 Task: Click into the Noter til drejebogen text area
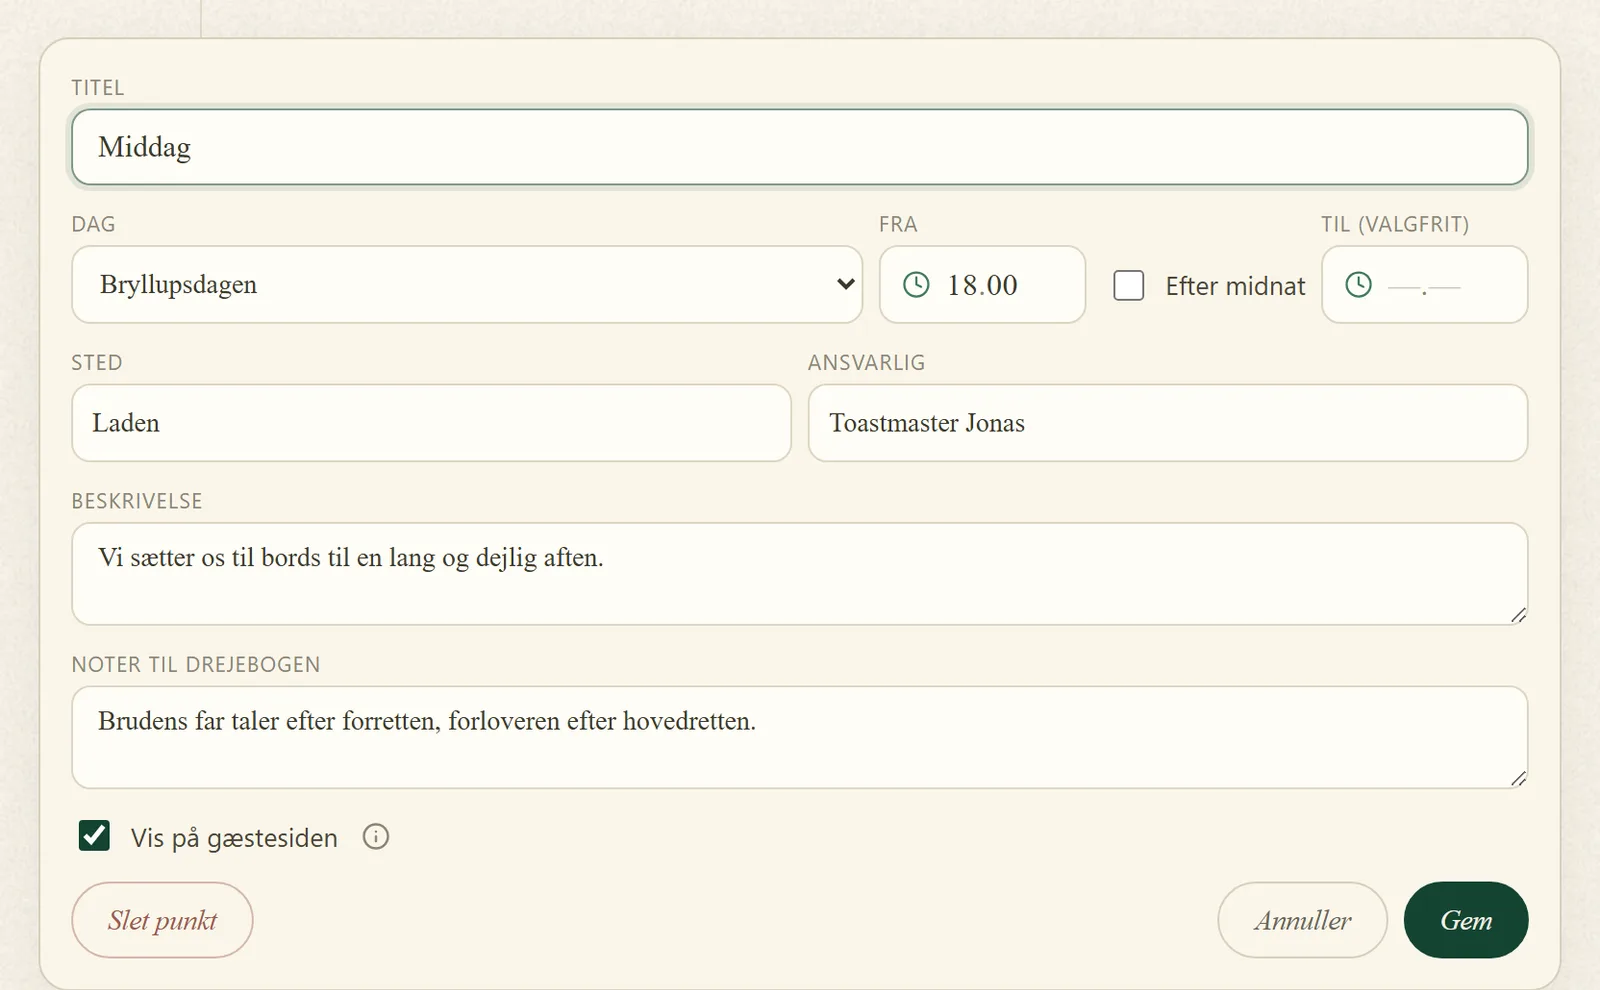800,737
